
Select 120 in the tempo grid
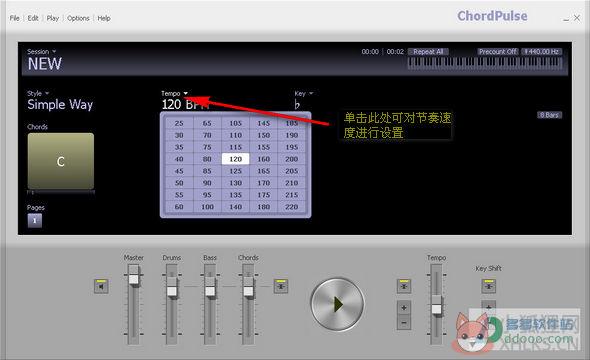pos(236,159)
